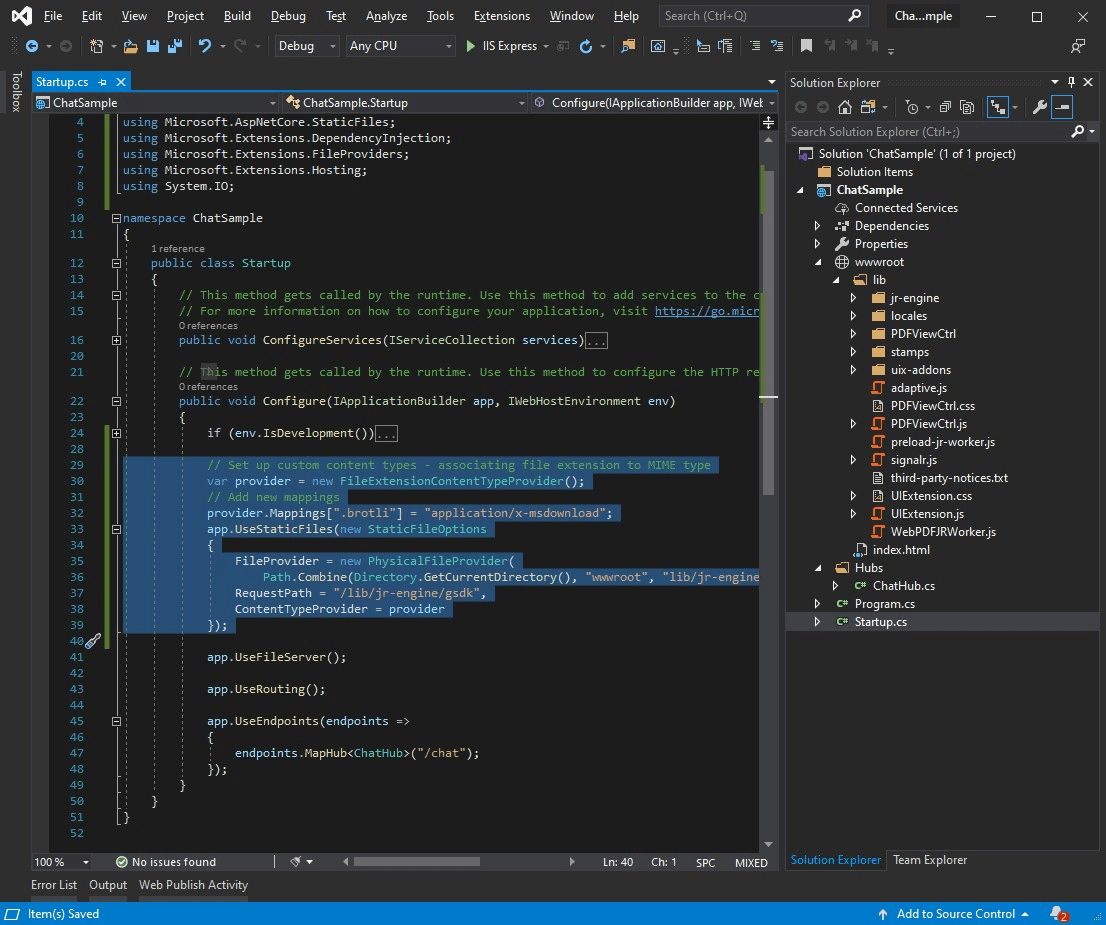Expand the Program.cs node
This screenshot has height=925, width=1106.
coord(818,604)
